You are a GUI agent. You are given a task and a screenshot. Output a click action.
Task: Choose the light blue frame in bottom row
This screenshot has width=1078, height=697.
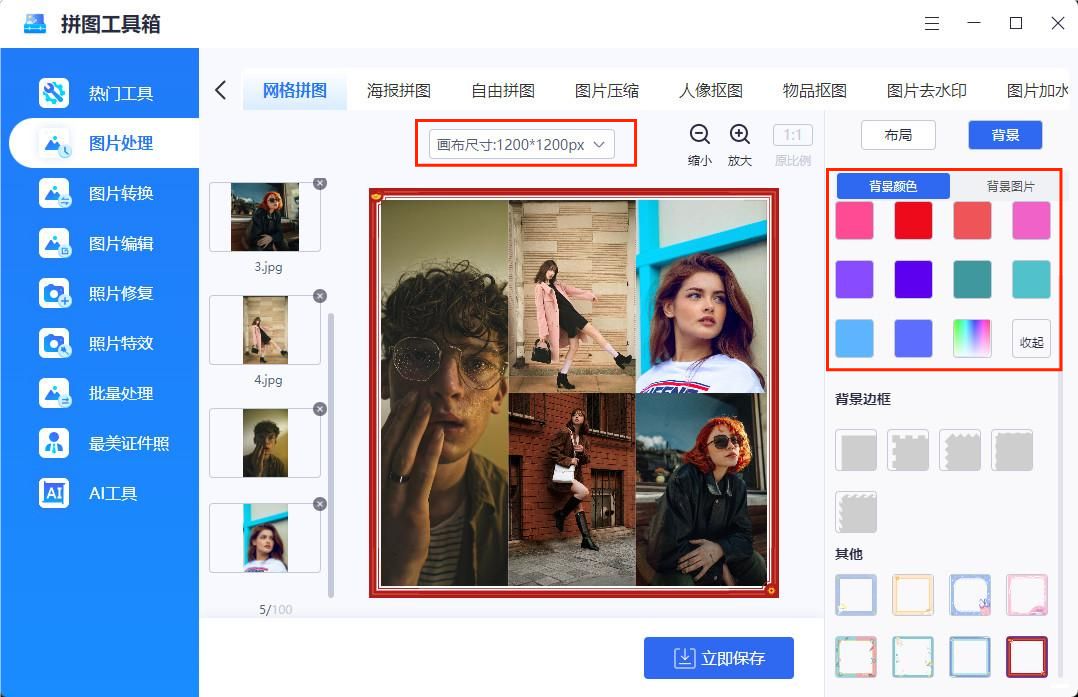pyautogui.click(x=970, y=656)
